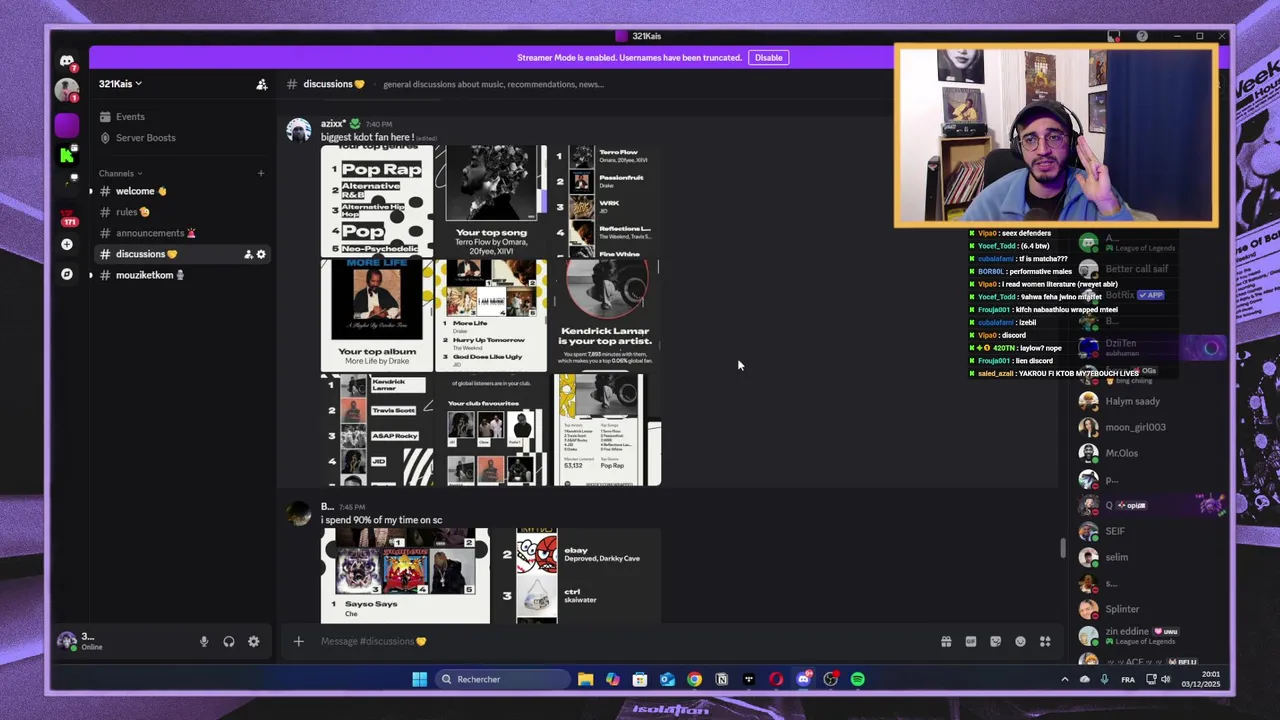Click the chat scrollbar thumb
This screenshot has height=720, width=1280.
coord(1062,548)
